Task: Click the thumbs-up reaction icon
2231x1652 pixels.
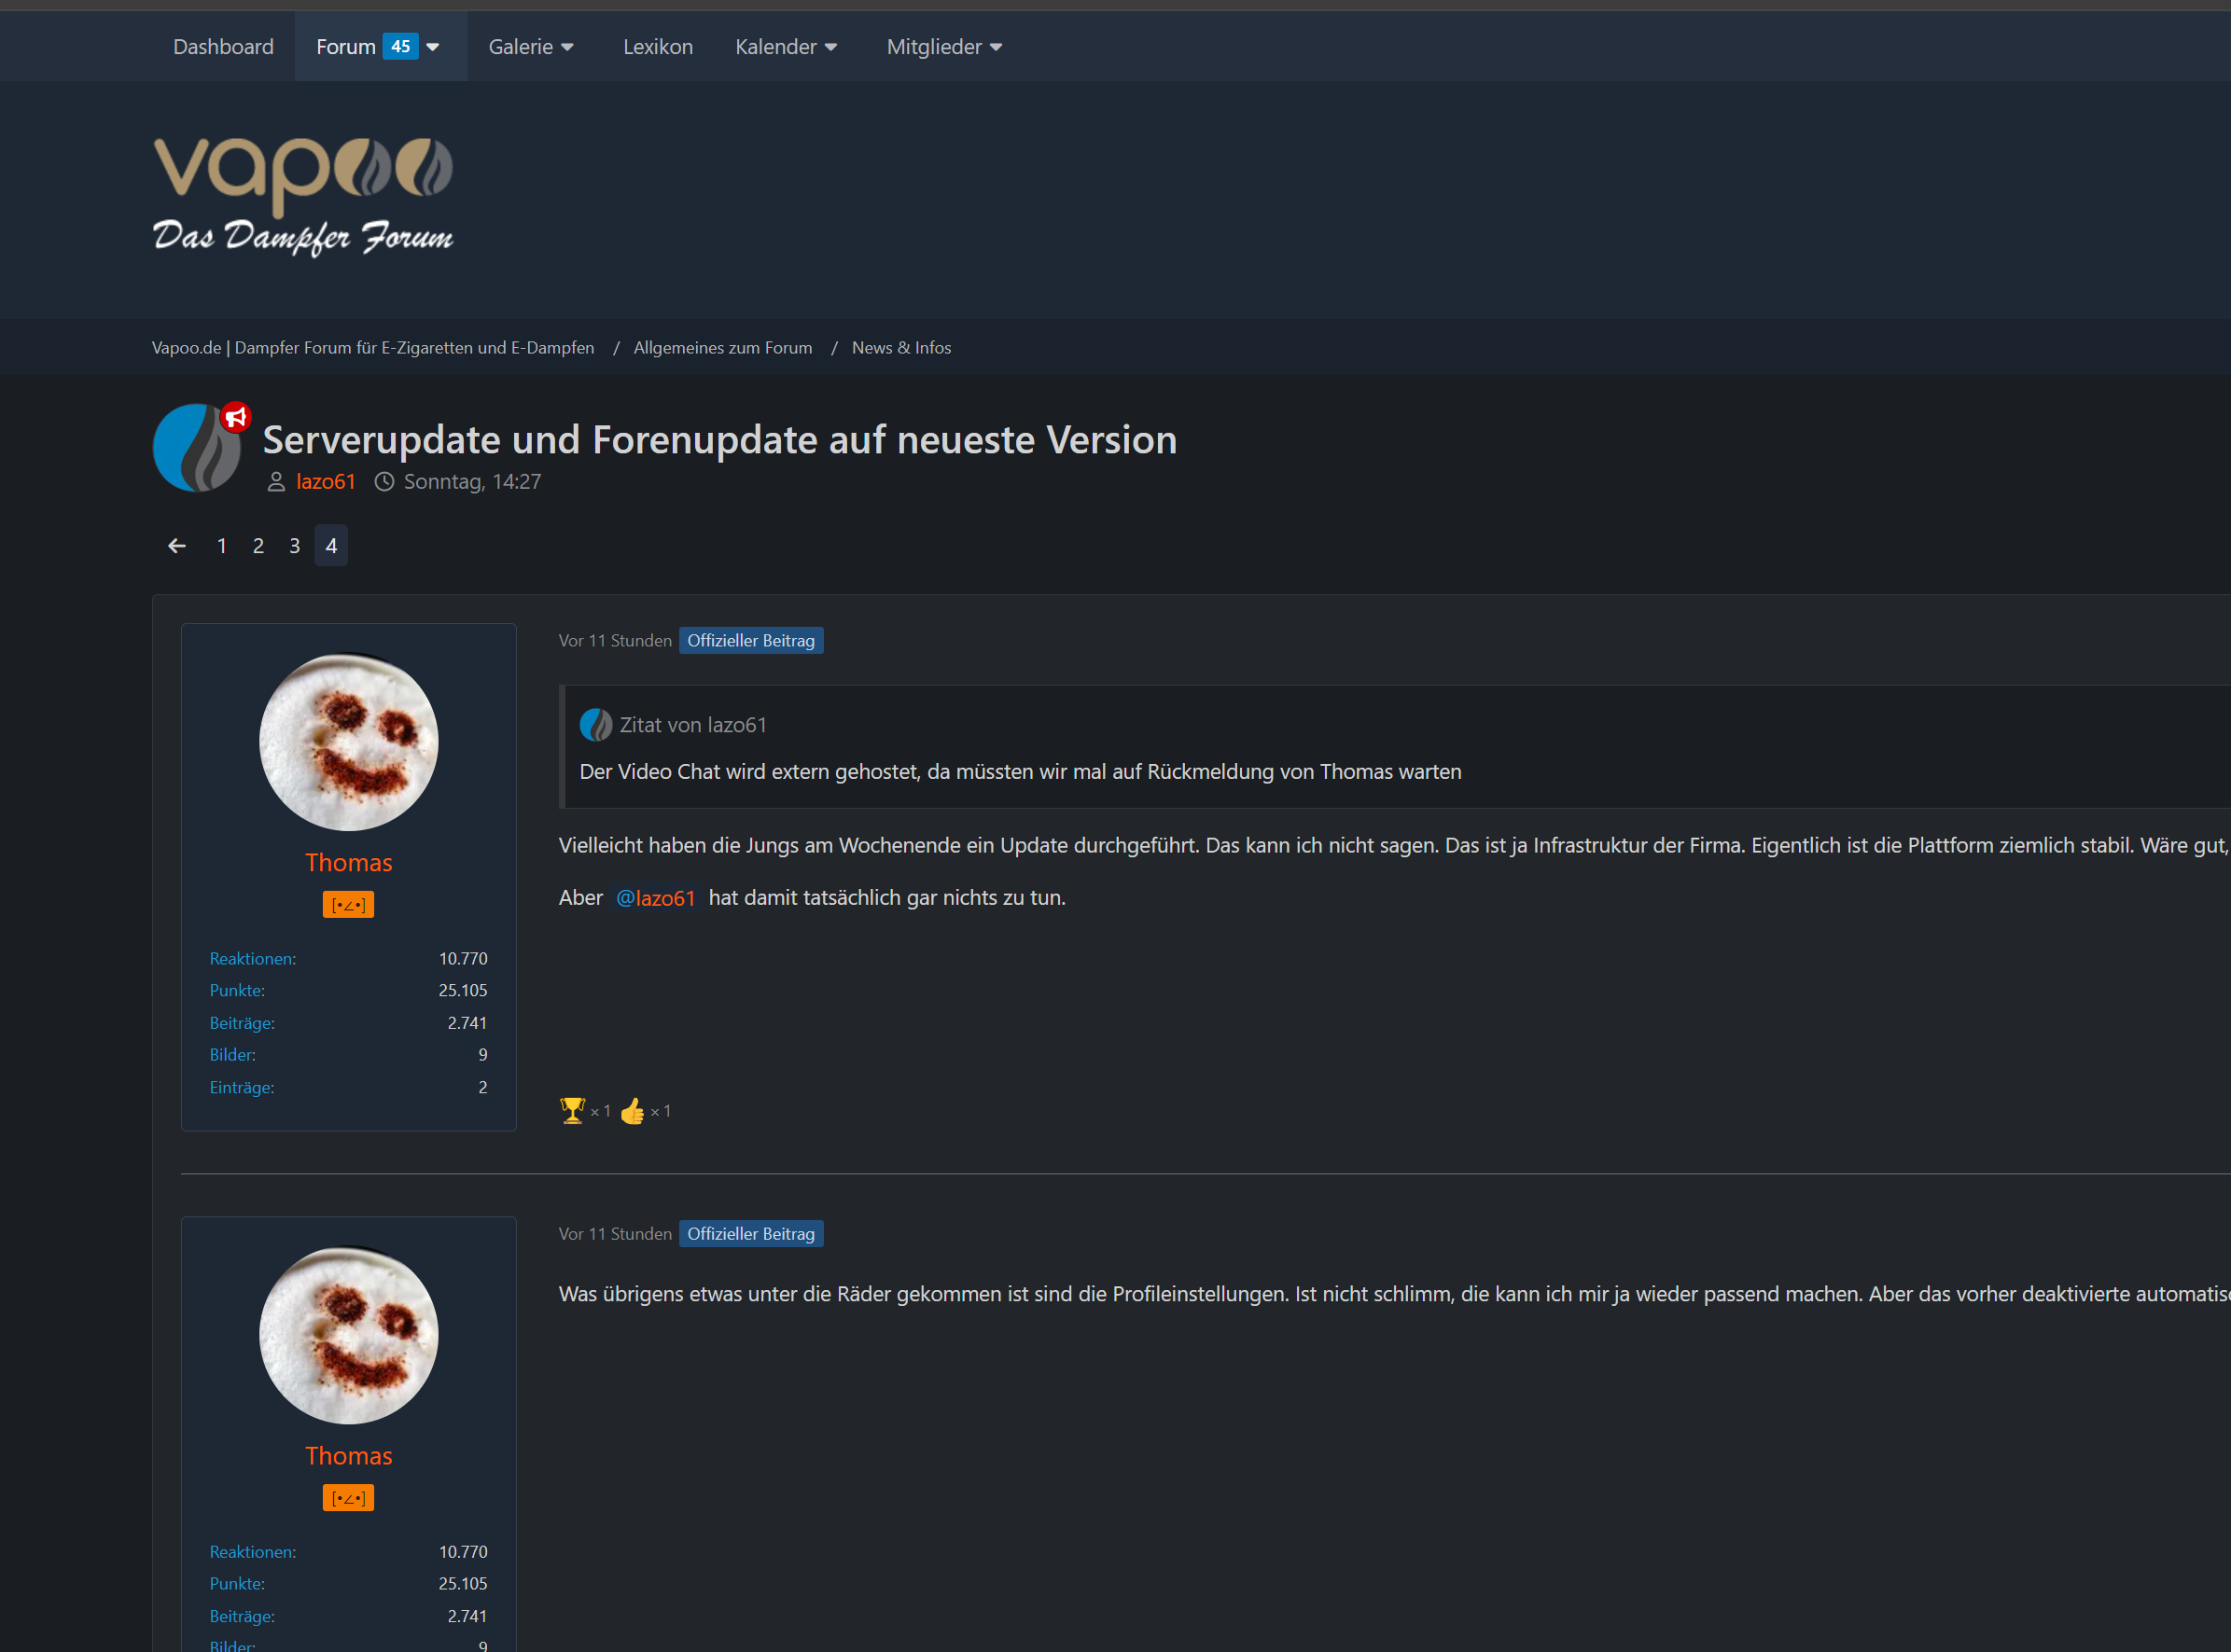Action: coord(632,1111)
